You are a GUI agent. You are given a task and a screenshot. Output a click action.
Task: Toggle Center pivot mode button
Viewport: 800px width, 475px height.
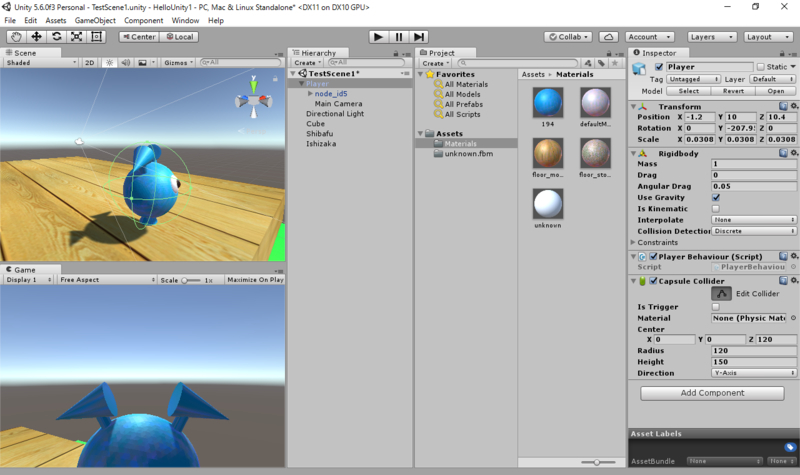[x=139, y=37]
